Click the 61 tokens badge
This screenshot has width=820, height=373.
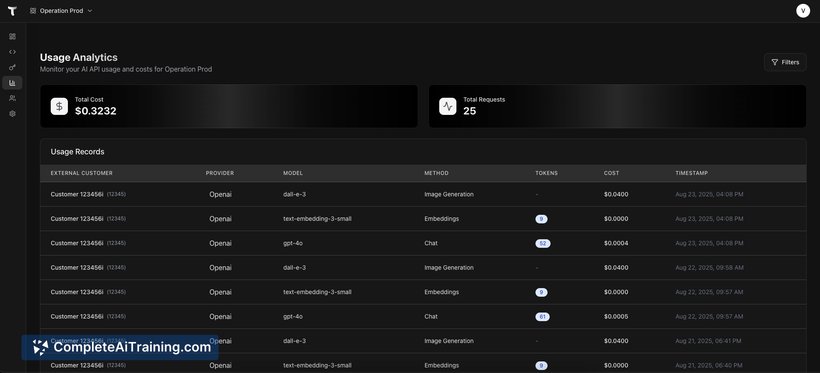coord(542,317)
